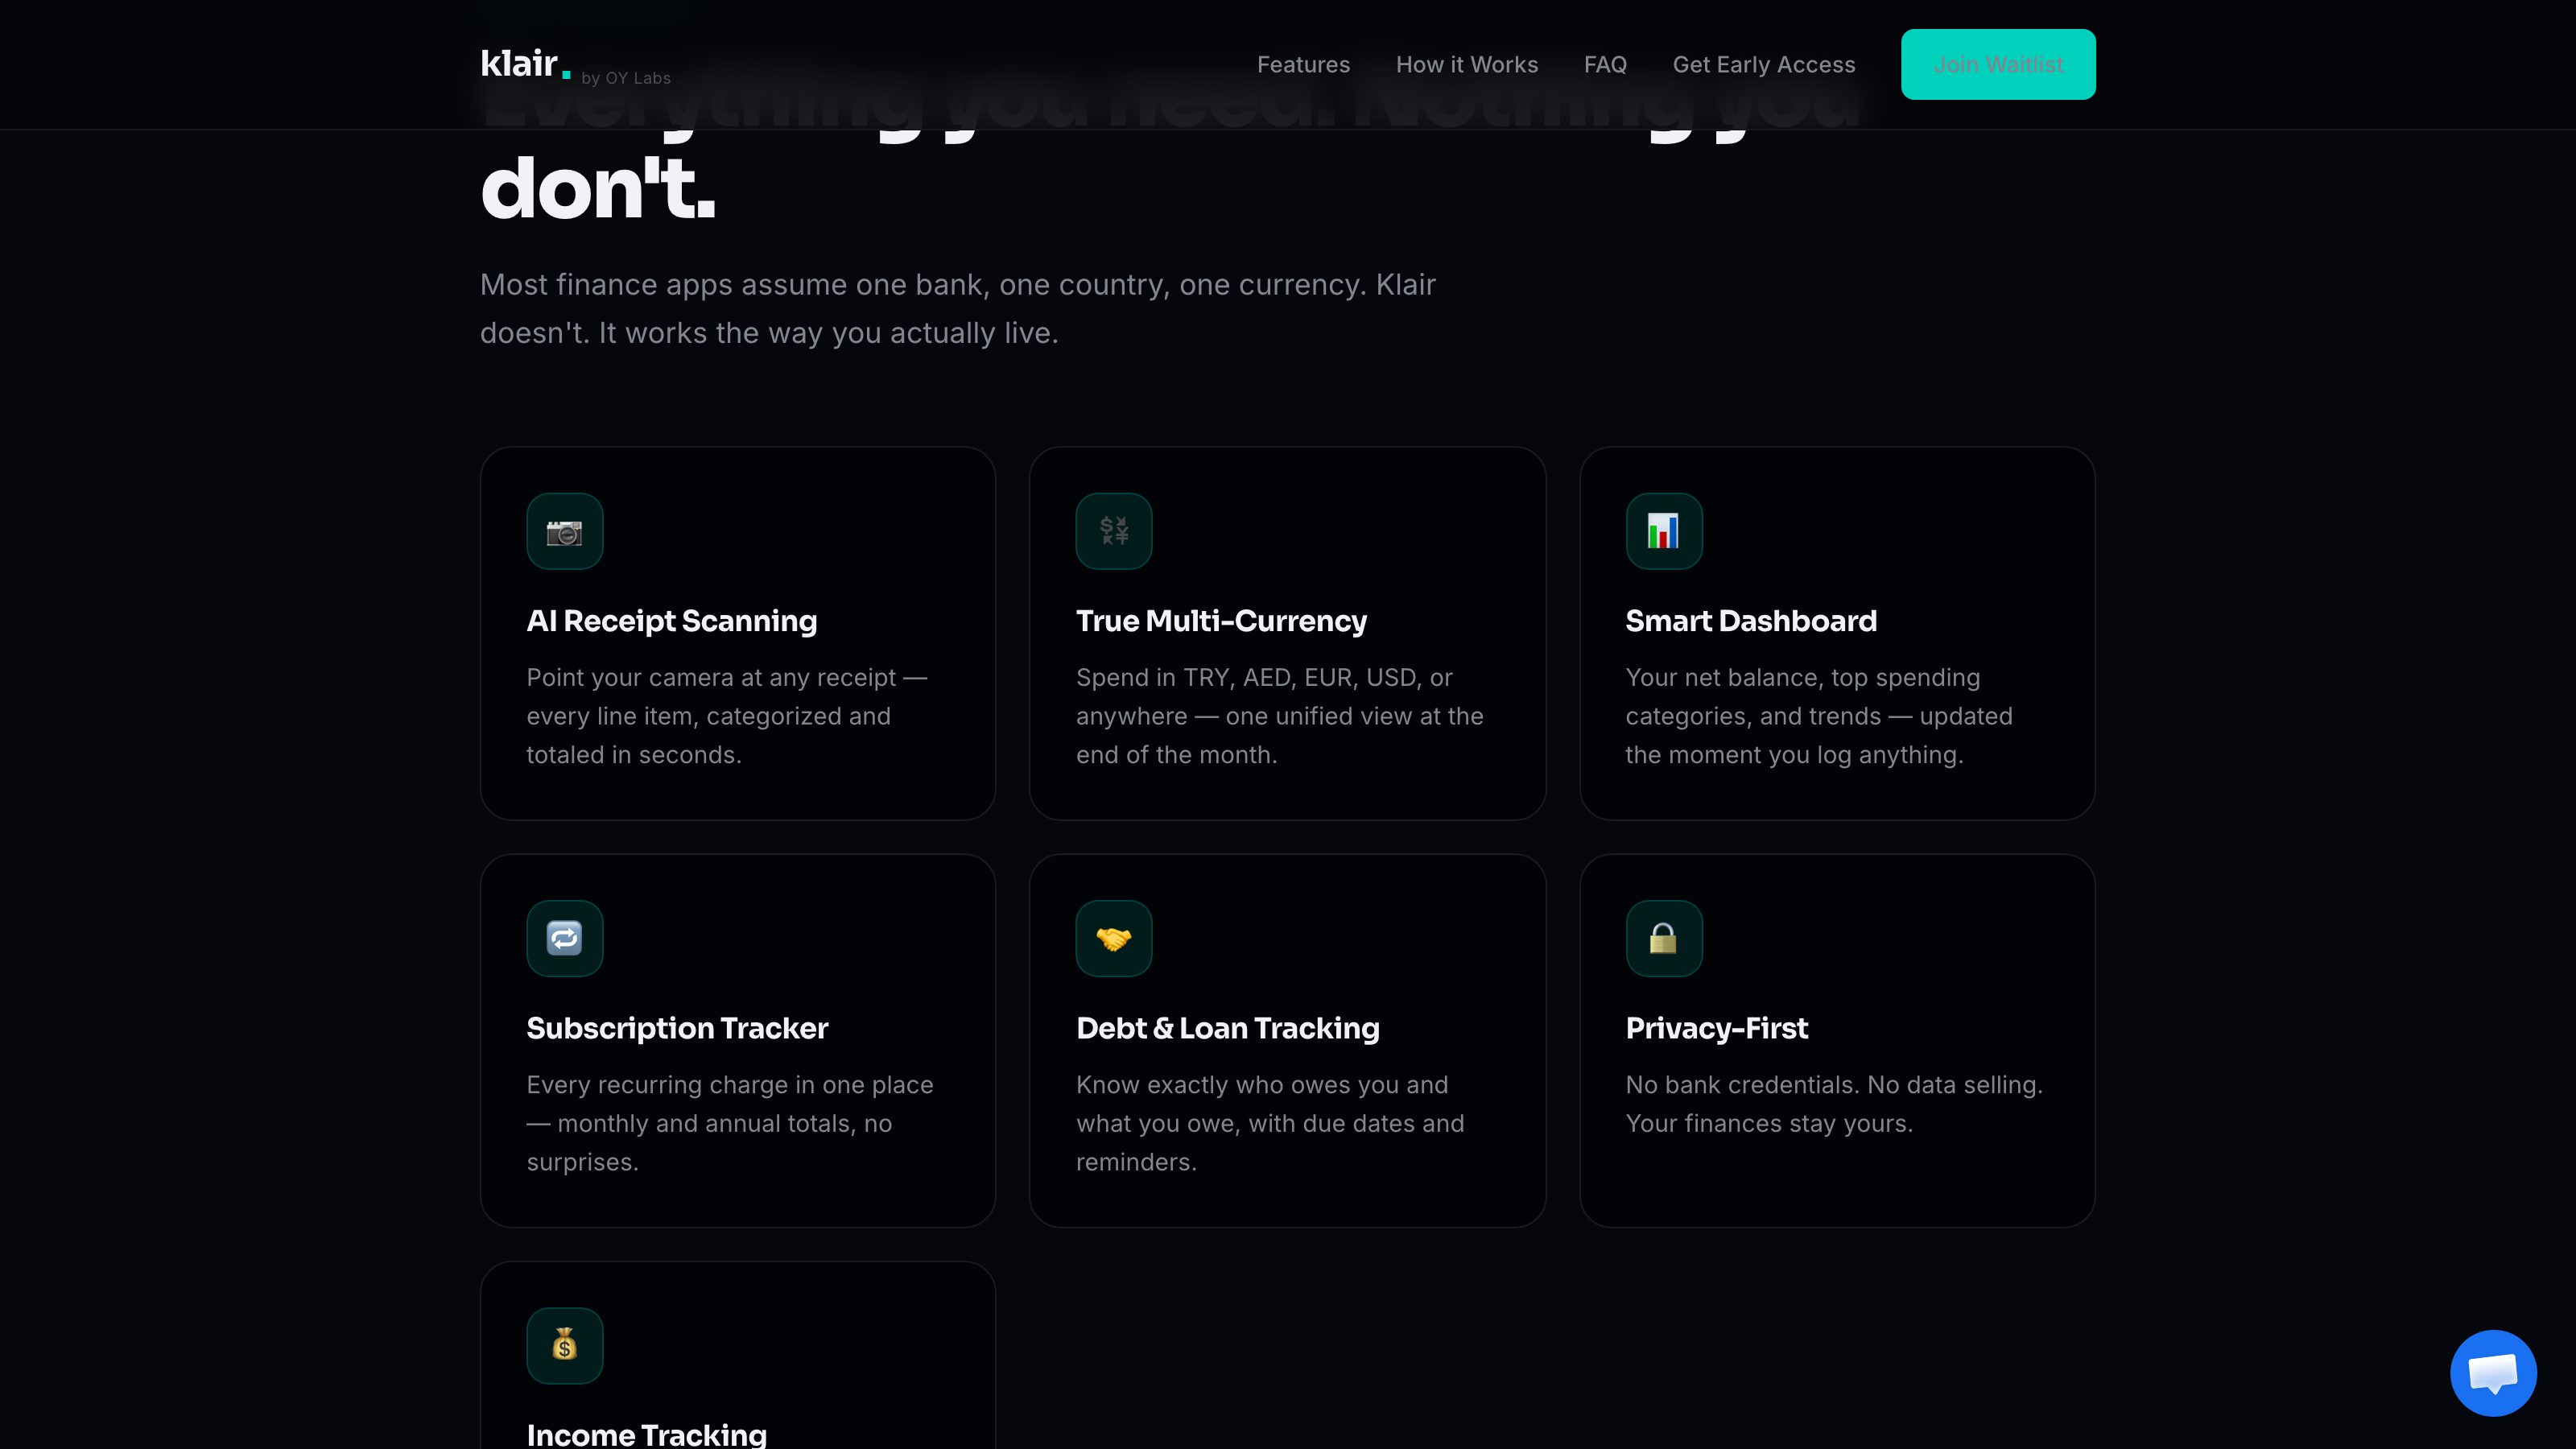This screenshot has height=1449, width=2576.
Task: Click the True Multi-Currency heading
Action: [1221, 621]
